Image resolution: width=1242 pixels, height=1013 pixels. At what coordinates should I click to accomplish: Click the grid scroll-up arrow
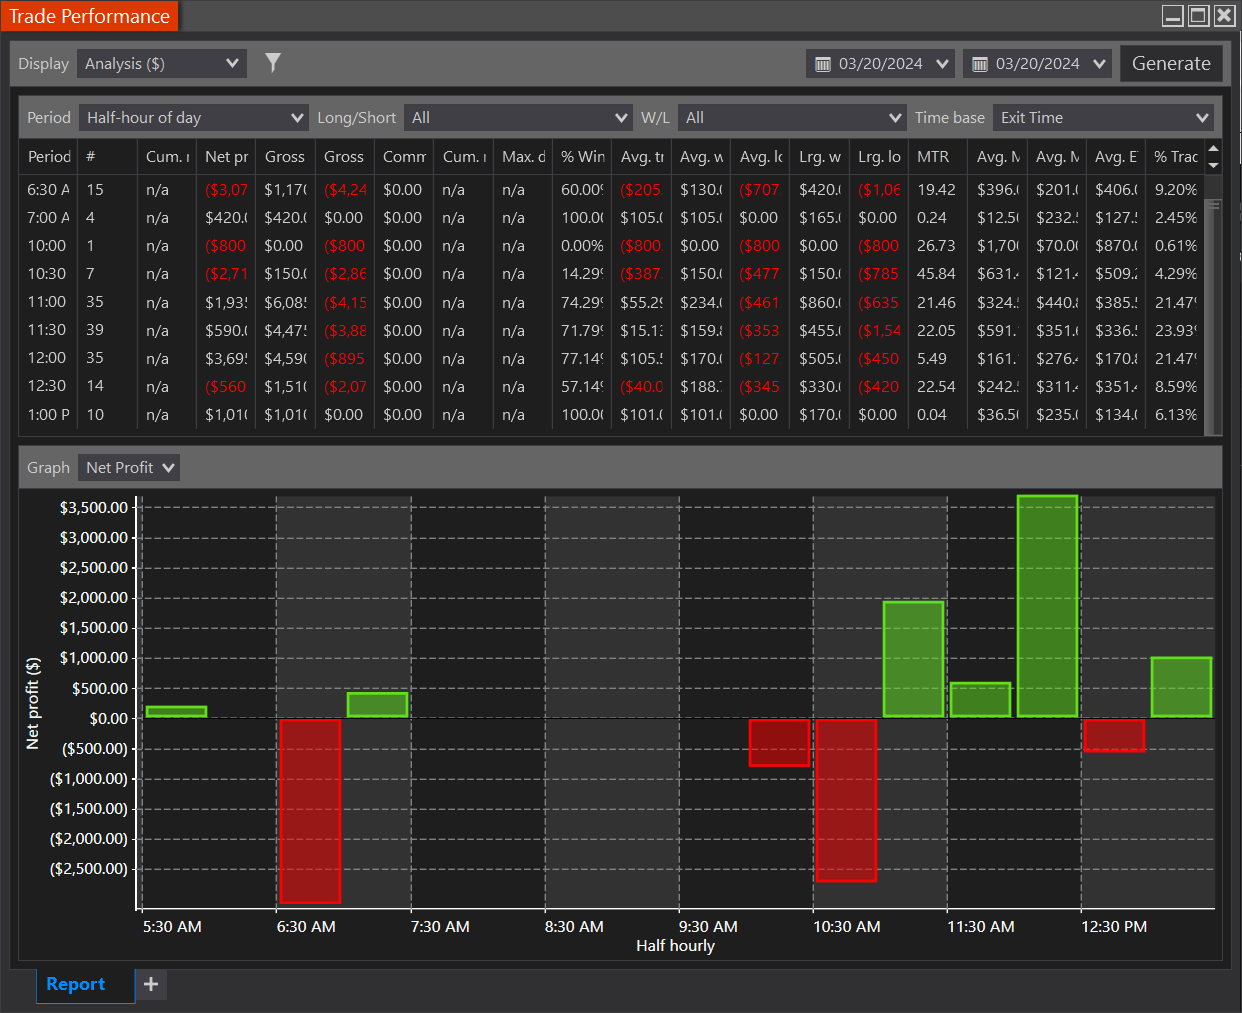pyautogui.click(x=1213, y=149)
